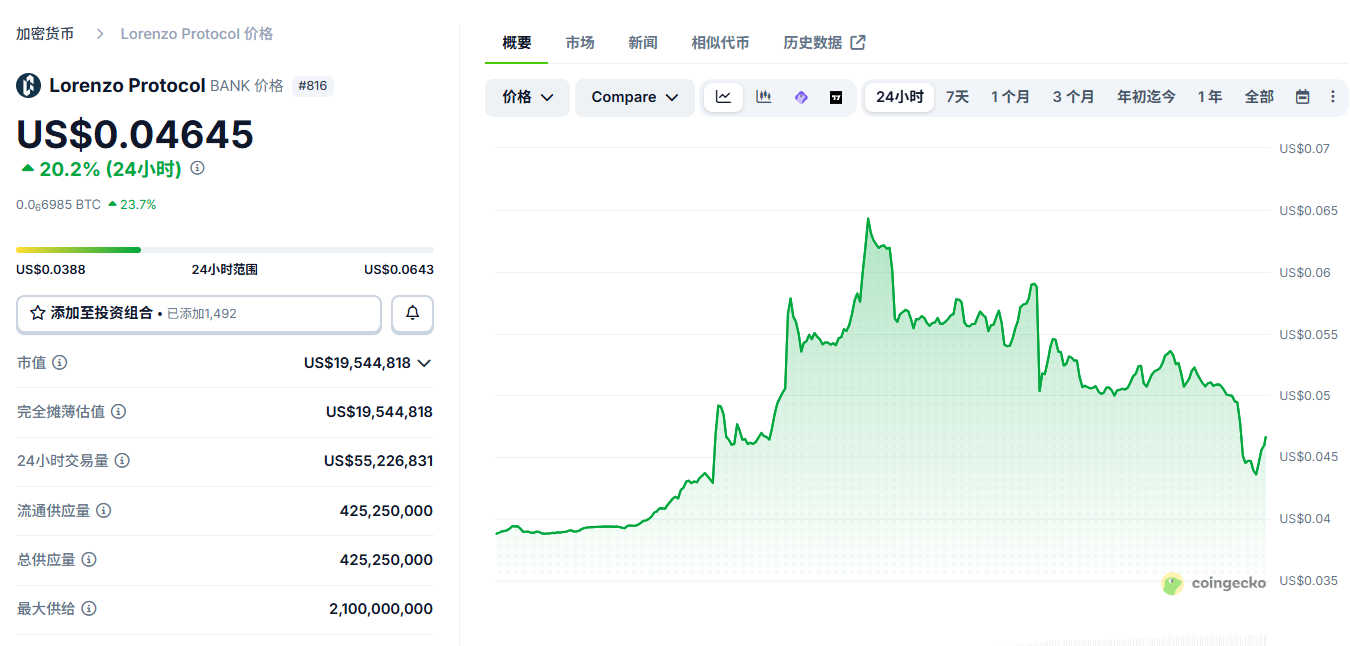Open the TradingView chart icon
This screenshot has width=1350, height=646.
836,97
